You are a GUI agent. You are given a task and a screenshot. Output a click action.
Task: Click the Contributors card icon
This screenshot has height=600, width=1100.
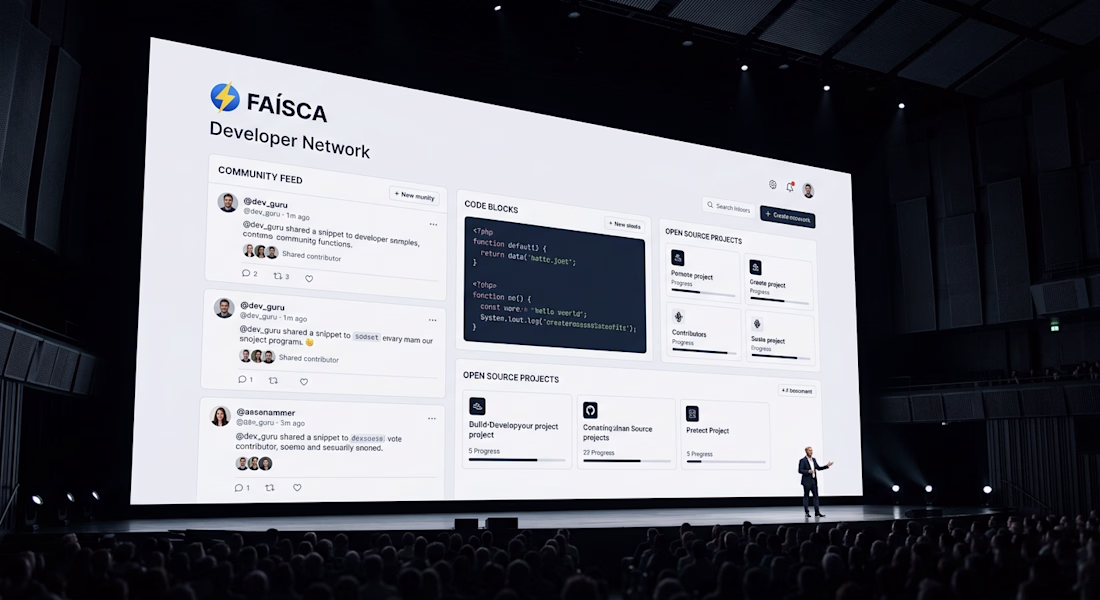click(678, 316)
